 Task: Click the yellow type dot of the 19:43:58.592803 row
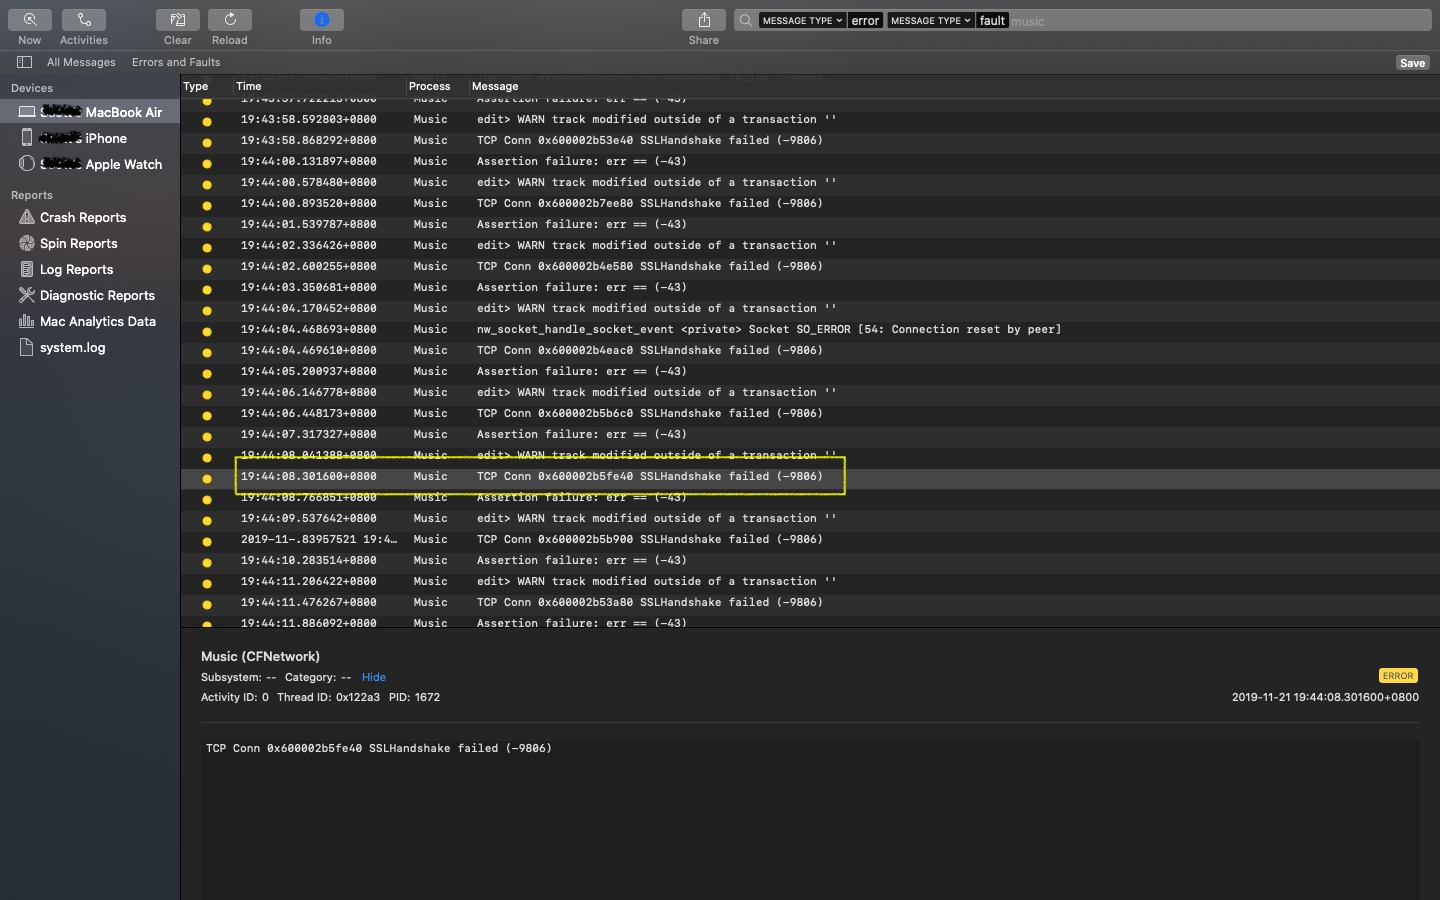pyautogui.click(x=207, y=121)
